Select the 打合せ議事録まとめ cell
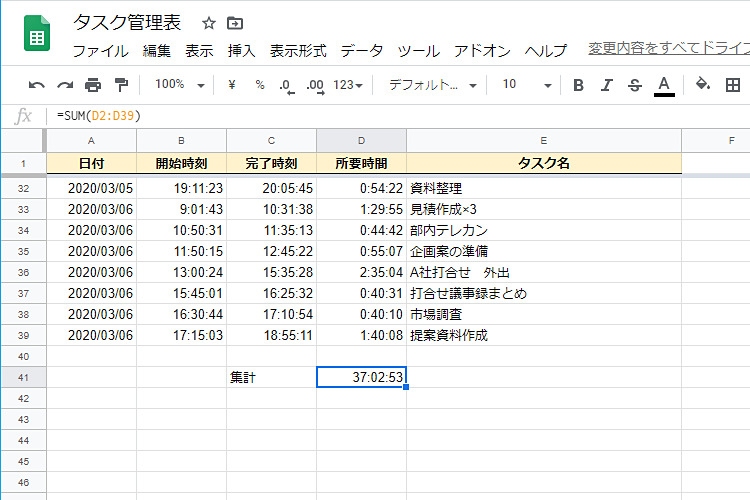 click(x=544, y=293)
